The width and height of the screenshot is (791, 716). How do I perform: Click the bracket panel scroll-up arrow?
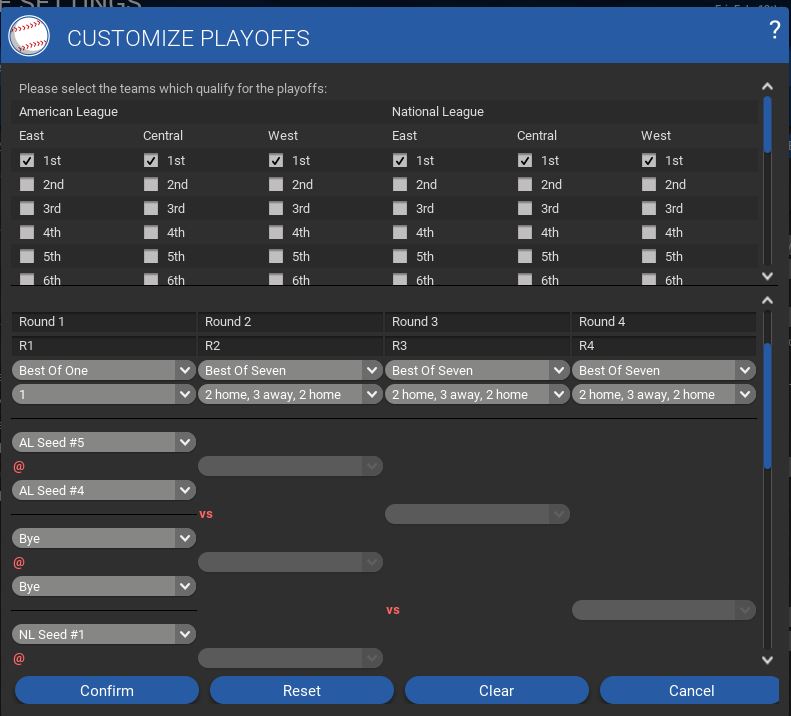point(767,300)
